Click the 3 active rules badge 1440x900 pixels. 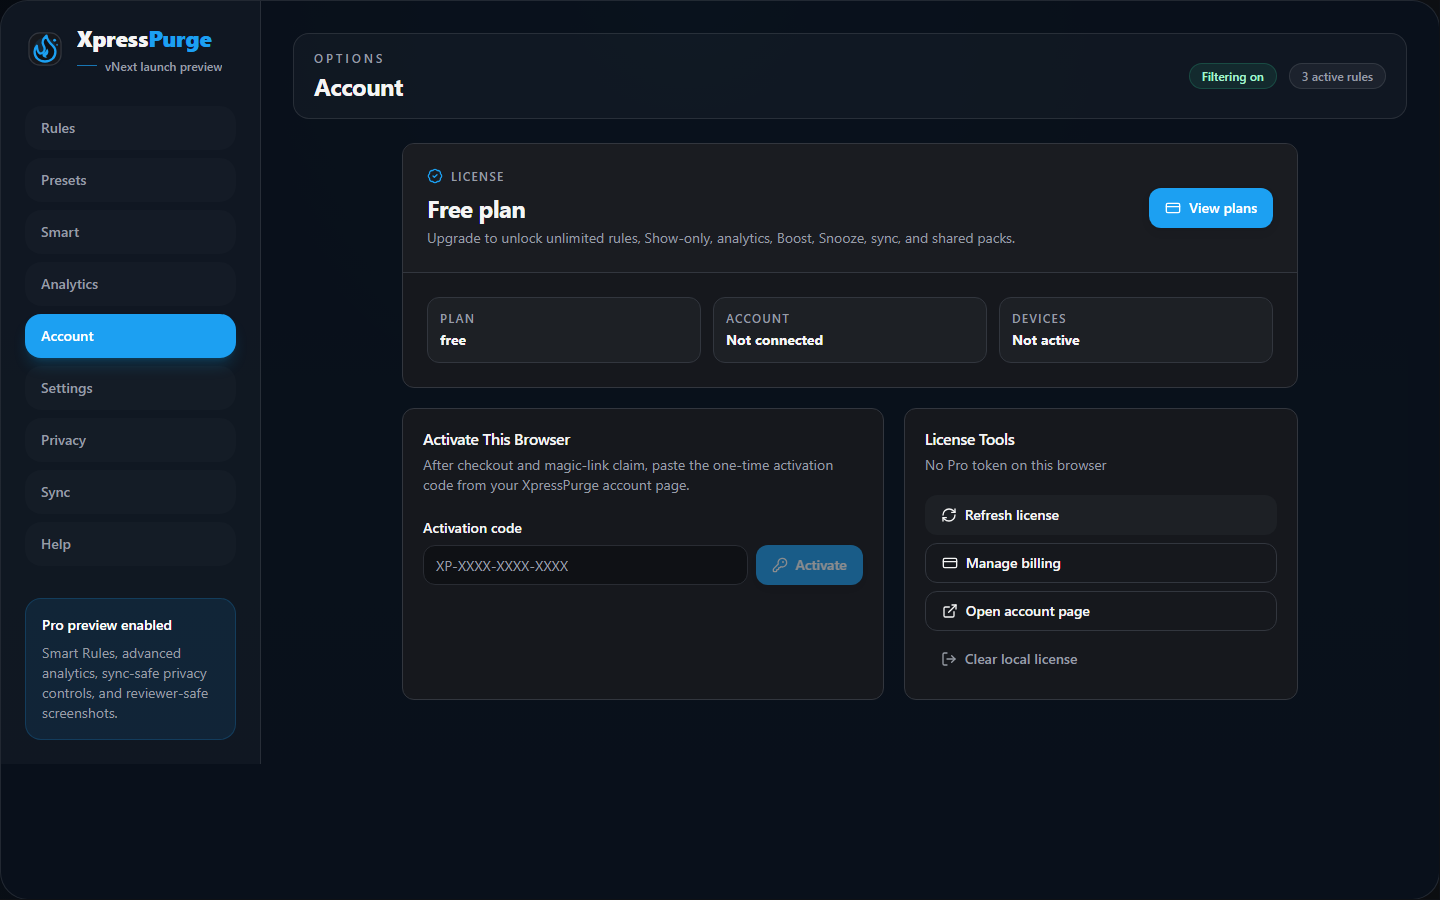click(x=1337, y=77)
